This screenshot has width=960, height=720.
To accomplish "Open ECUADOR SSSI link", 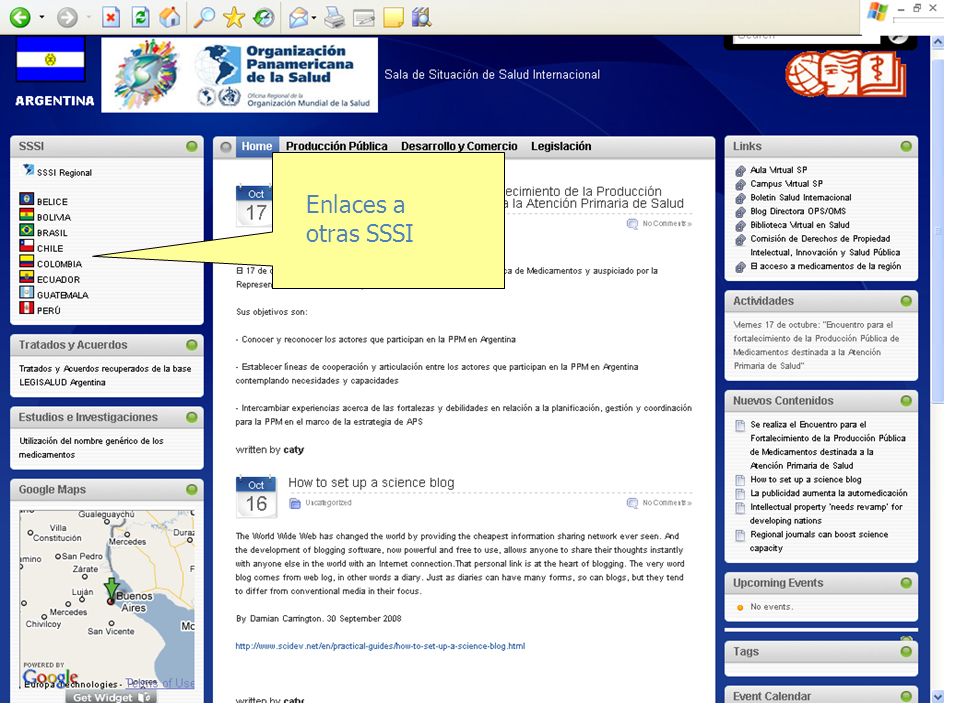I will [x=58, y=280].
